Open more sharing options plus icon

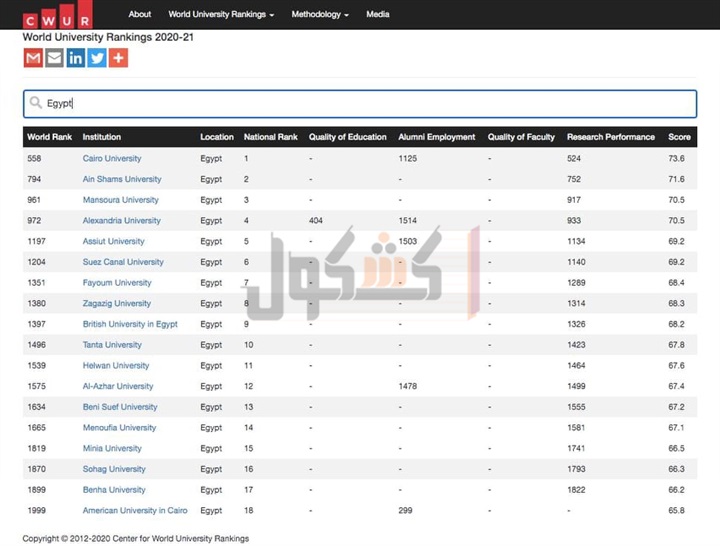coord(118,58)
